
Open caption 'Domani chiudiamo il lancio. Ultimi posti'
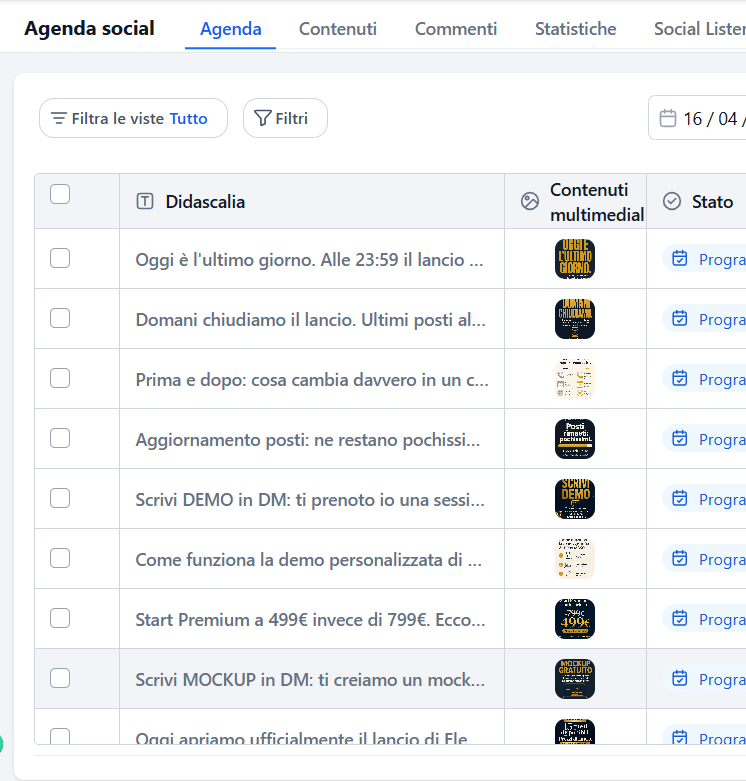[x=310, y=320]
